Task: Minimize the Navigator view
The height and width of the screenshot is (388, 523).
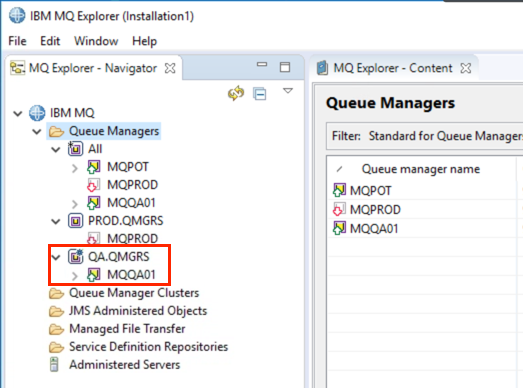Action: pyautogui.click(x=262, y=64)
